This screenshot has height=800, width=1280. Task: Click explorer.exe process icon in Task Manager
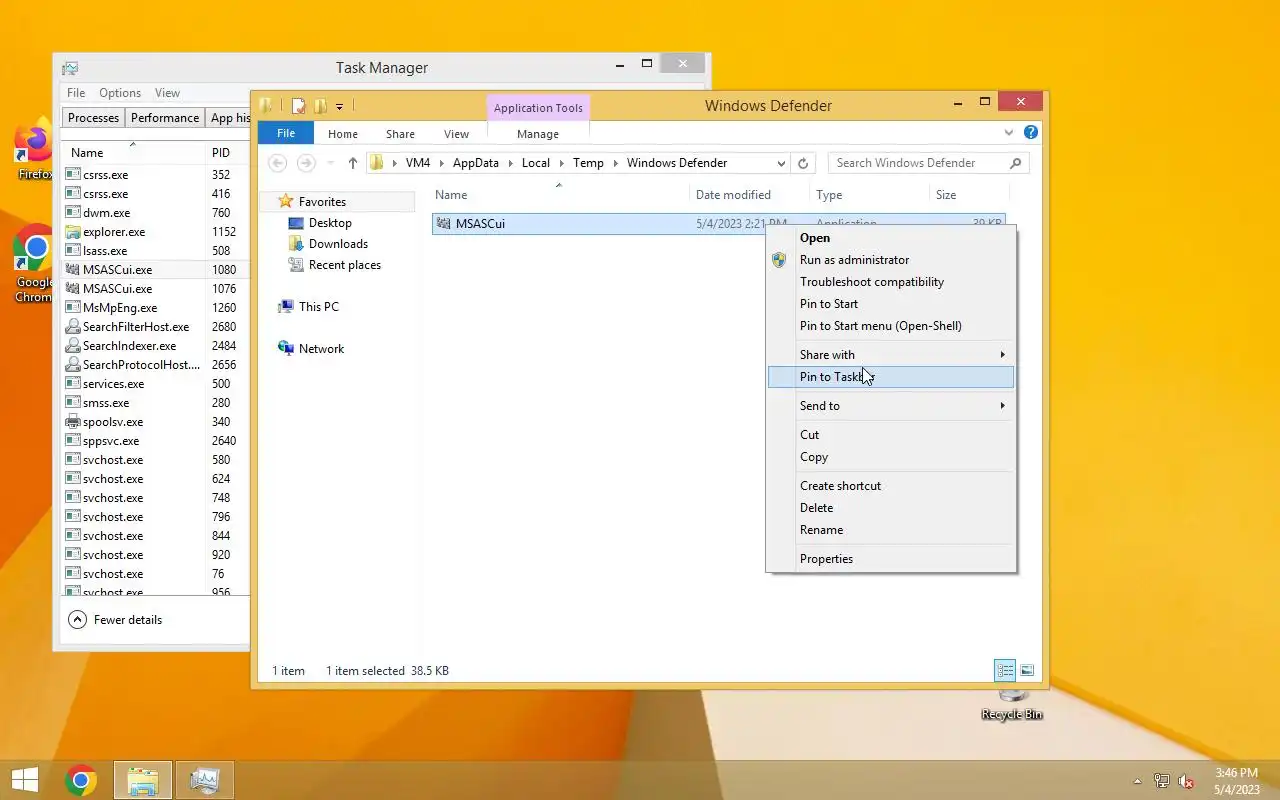pyautogui.click(x=72, y=231)
